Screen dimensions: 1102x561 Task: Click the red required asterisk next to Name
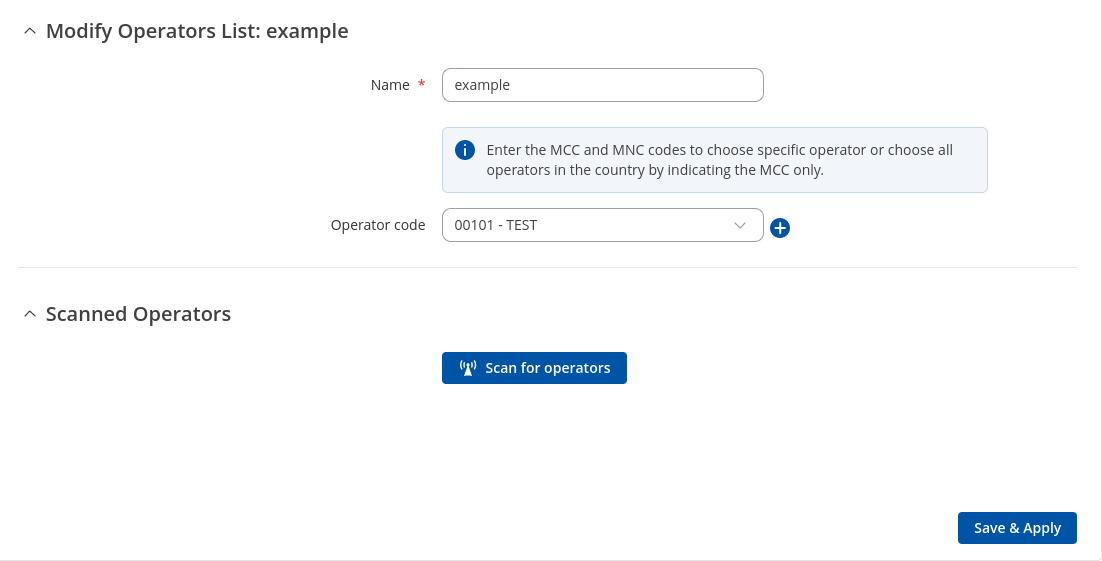click(x=422, y=85)
